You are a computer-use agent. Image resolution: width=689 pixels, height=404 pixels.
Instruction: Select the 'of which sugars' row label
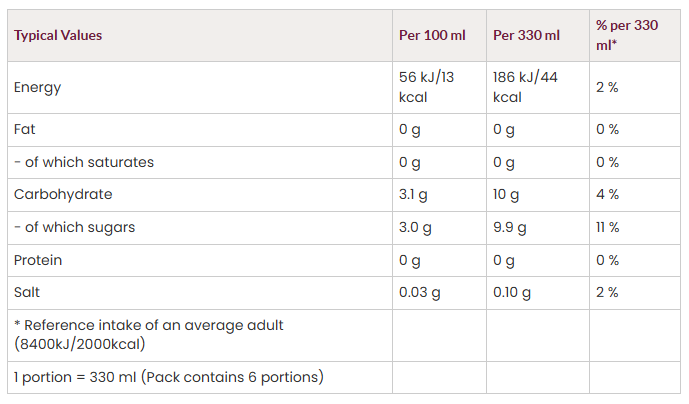point(74,227)
